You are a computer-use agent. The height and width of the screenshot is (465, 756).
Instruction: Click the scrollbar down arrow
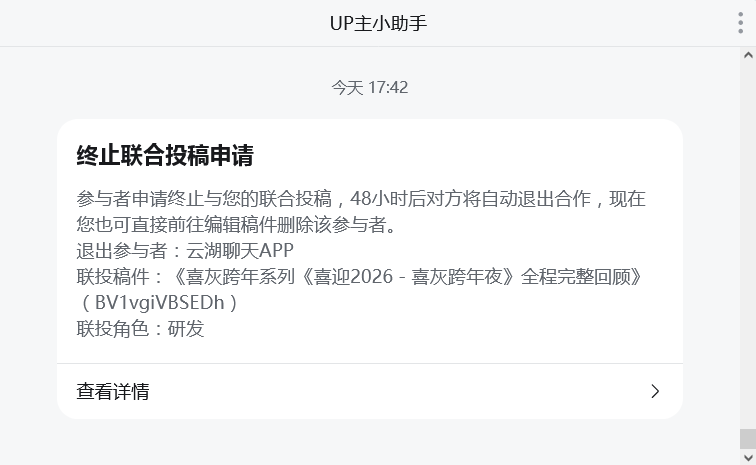point(748,457)
